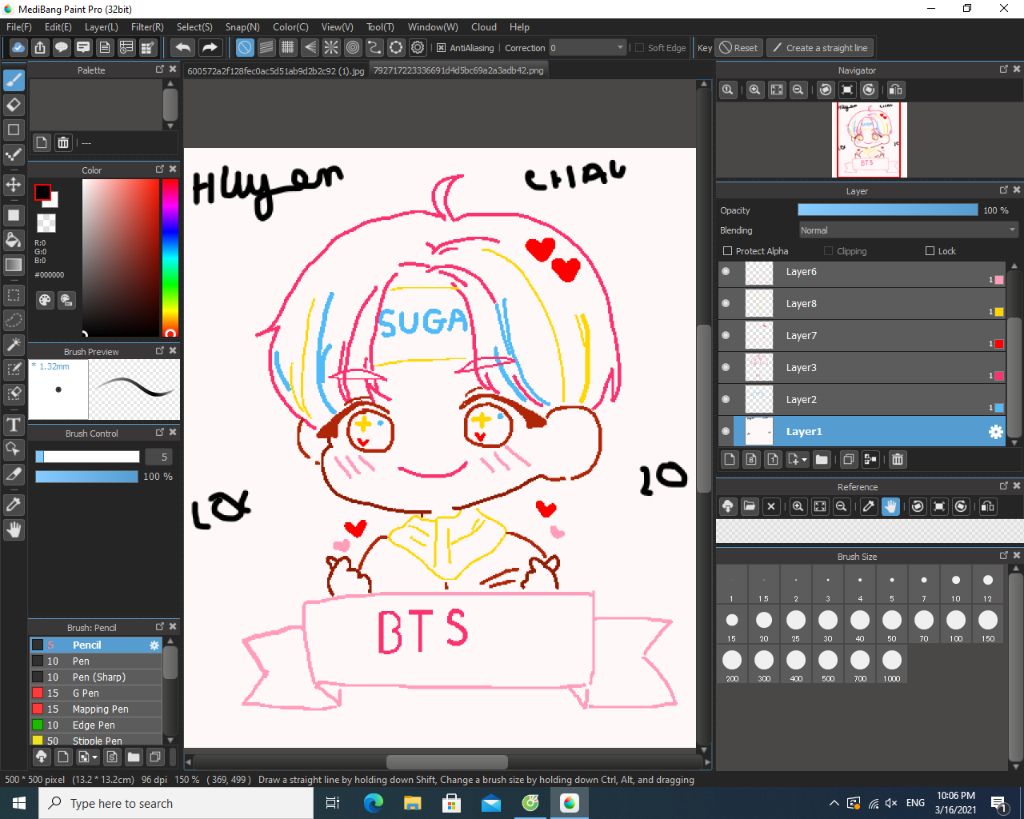Click the Windows search box
Image resolution: width=1024 pixels, height=819 pixels.
coord(176,803)
